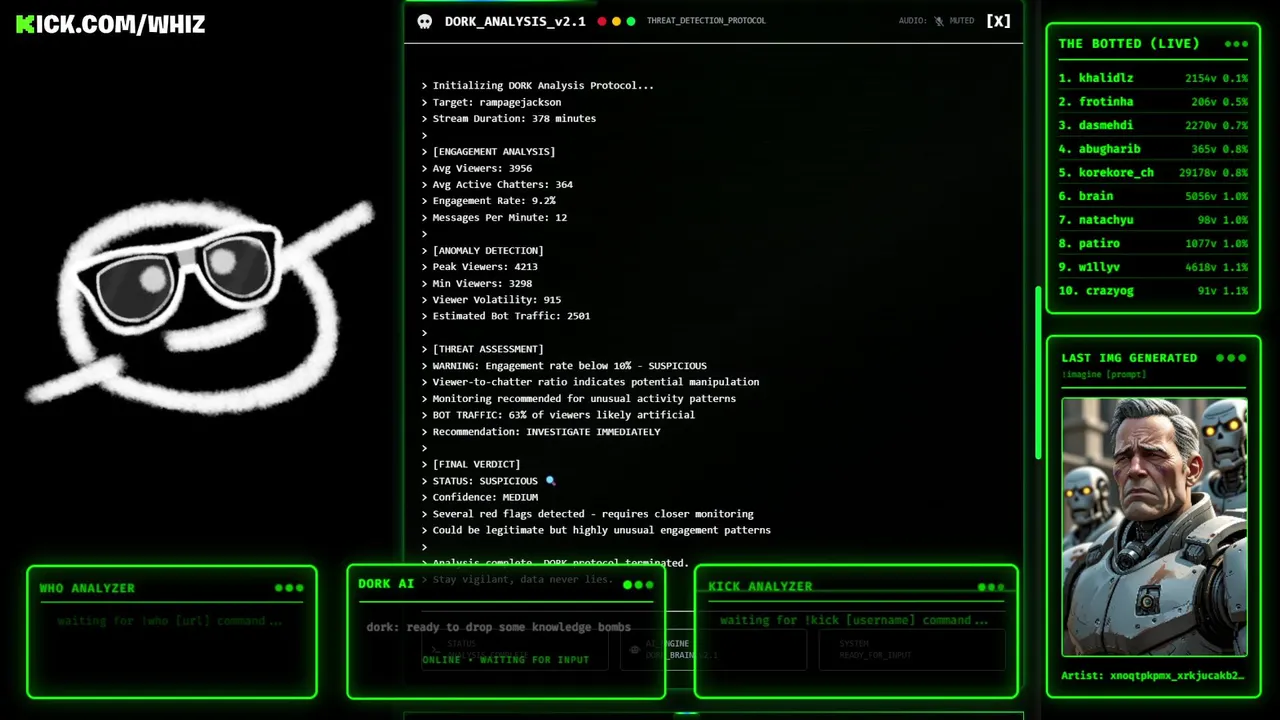Open three-dot menu on Who Analyzer panel
The height and width of the screenshot is (720, 1280).
click(x=289, y=588)
